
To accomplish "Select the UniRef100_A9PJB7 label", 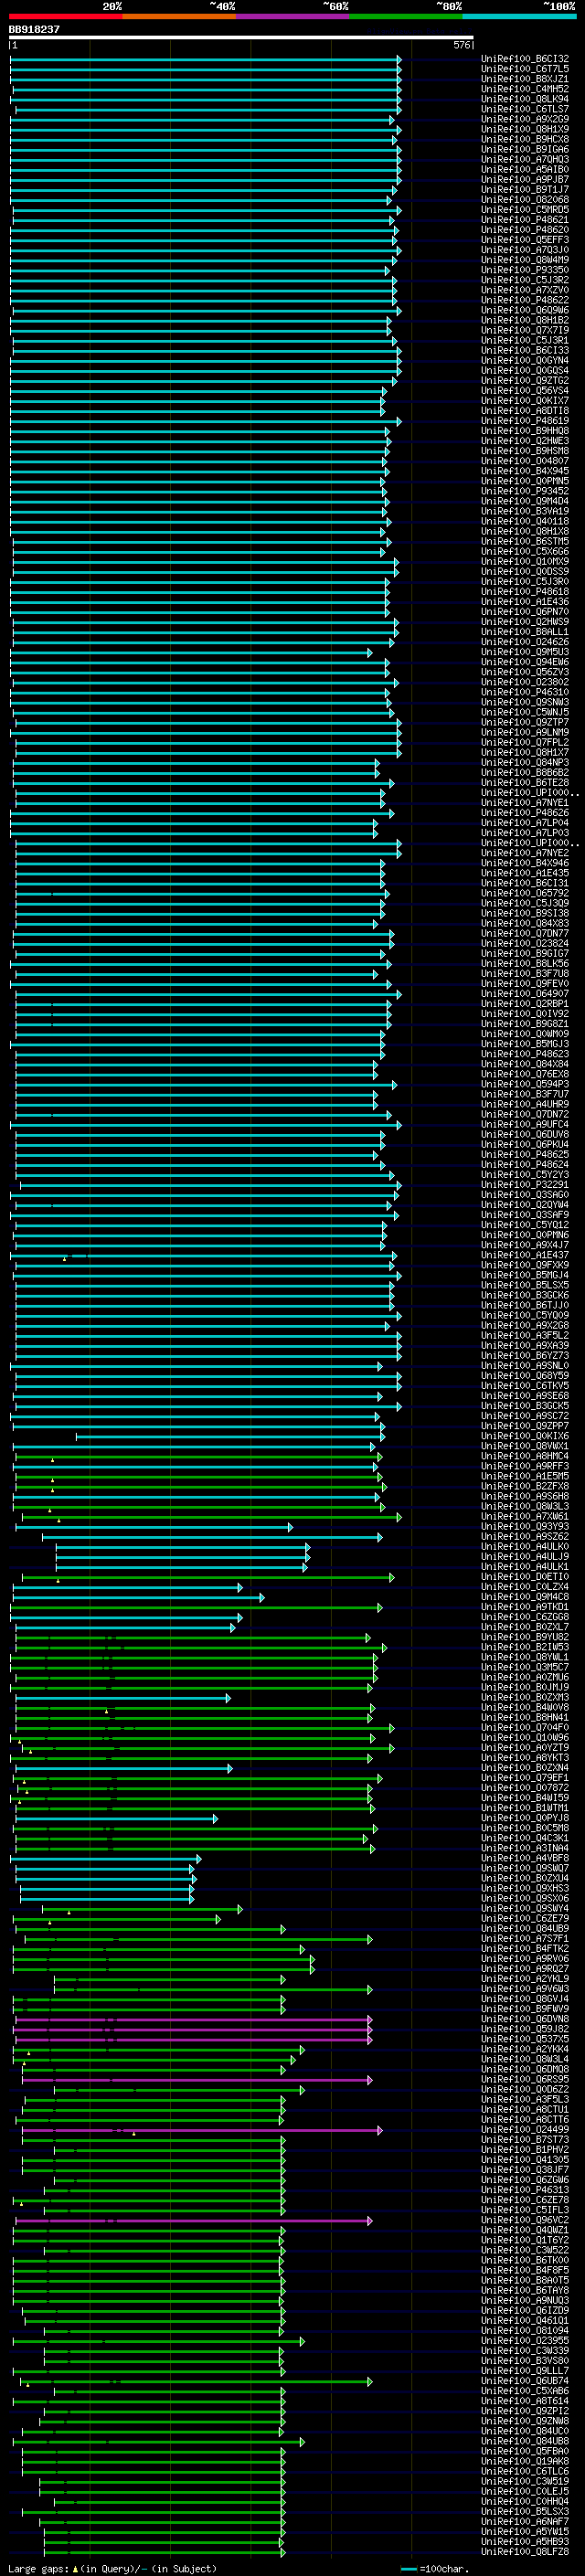I will (x=525, y=180).
